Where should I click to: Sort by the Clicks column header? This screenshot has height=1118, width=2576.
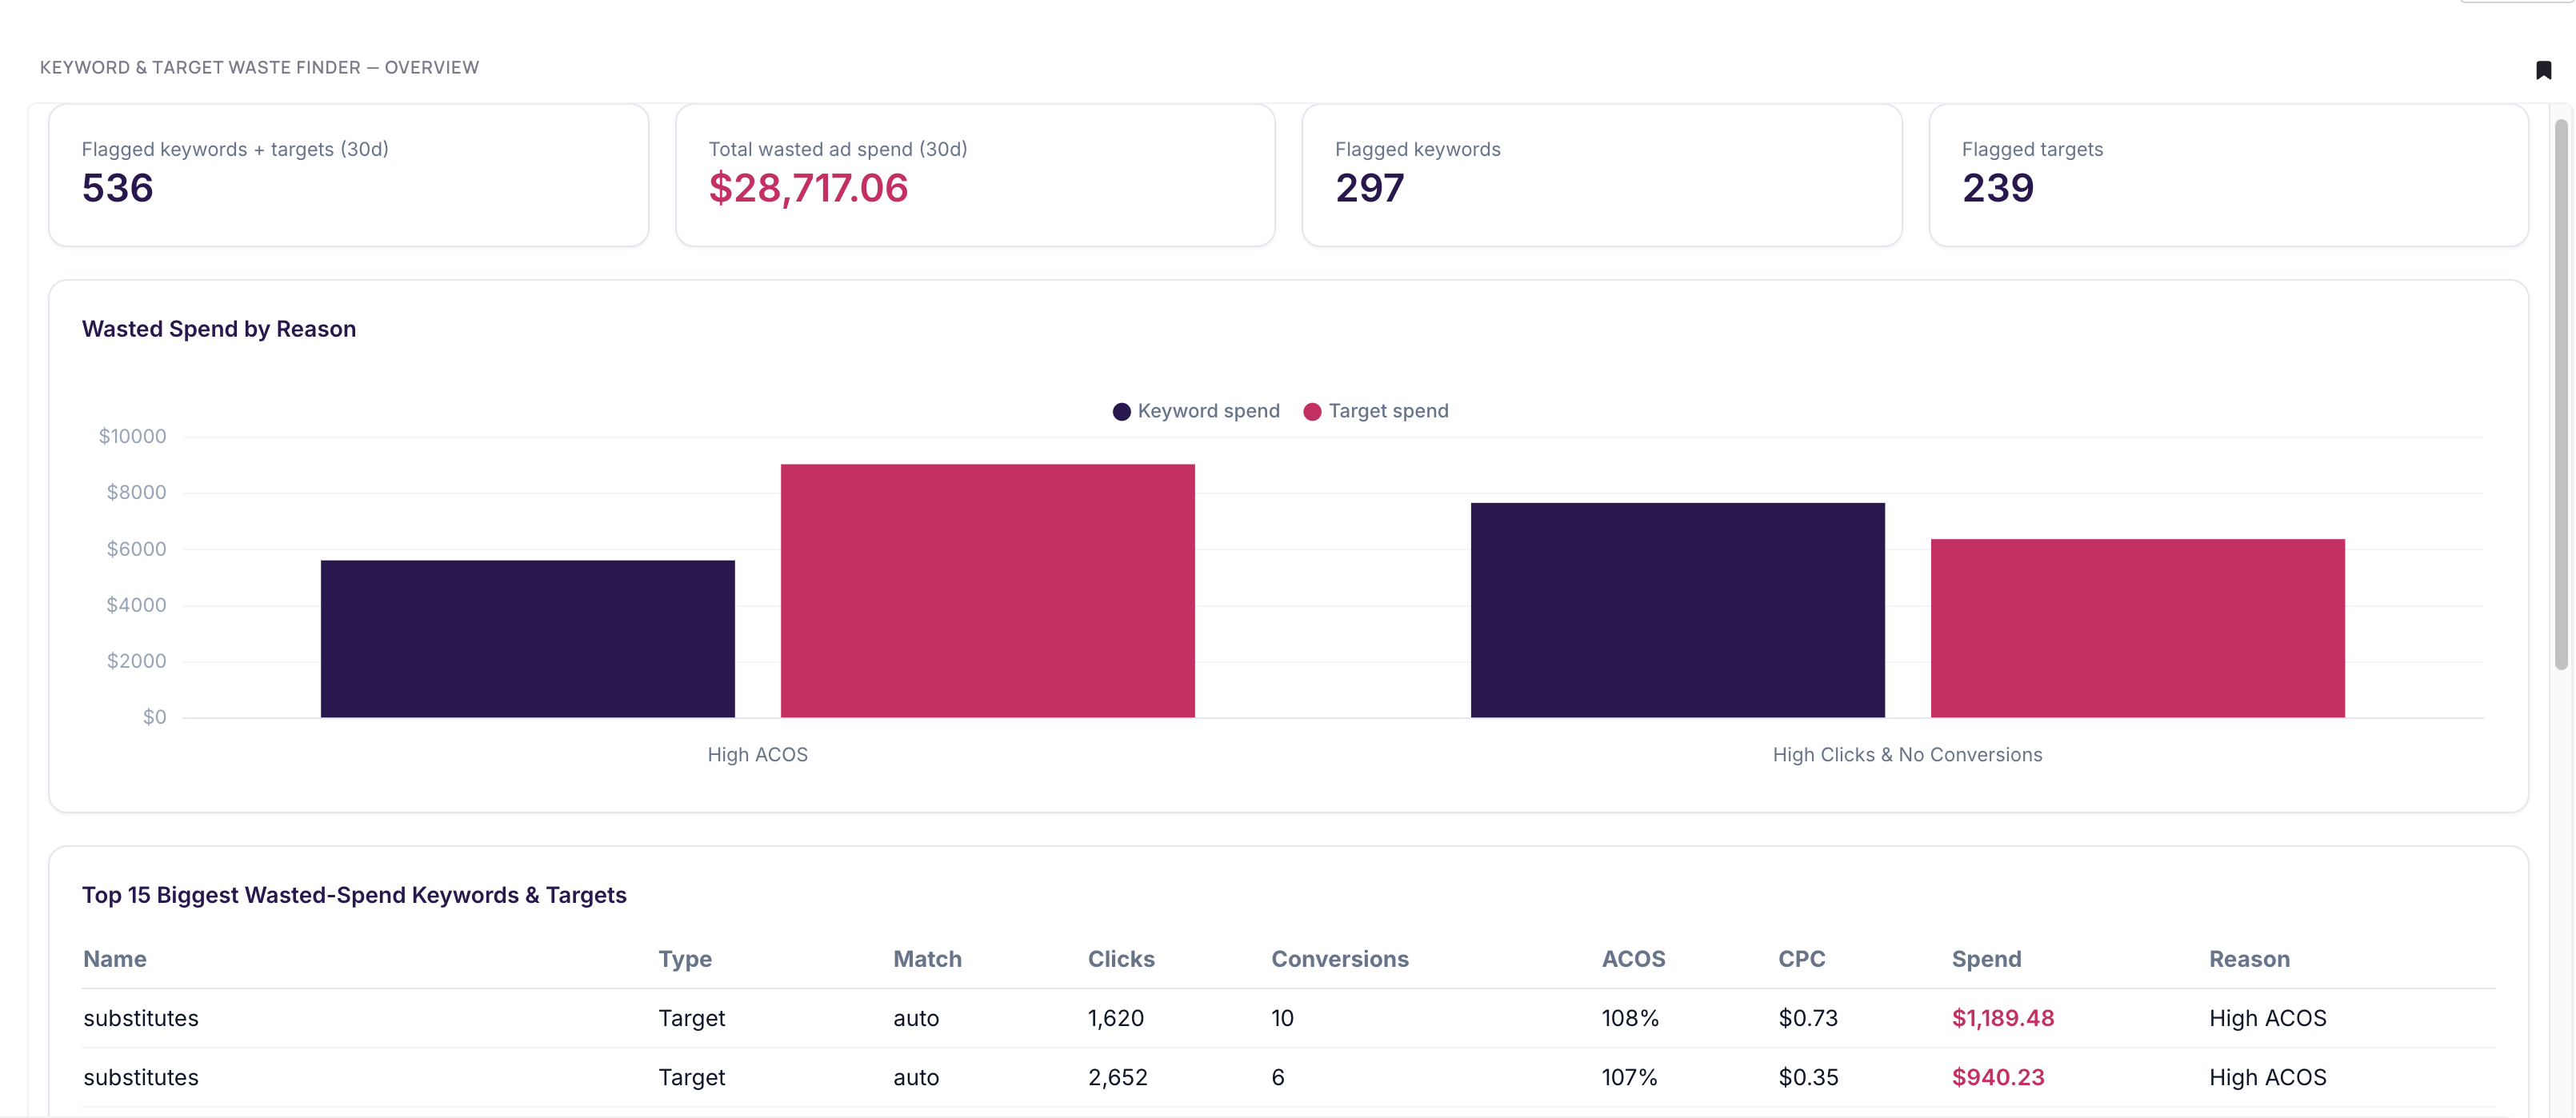(x=1121, y=959)
